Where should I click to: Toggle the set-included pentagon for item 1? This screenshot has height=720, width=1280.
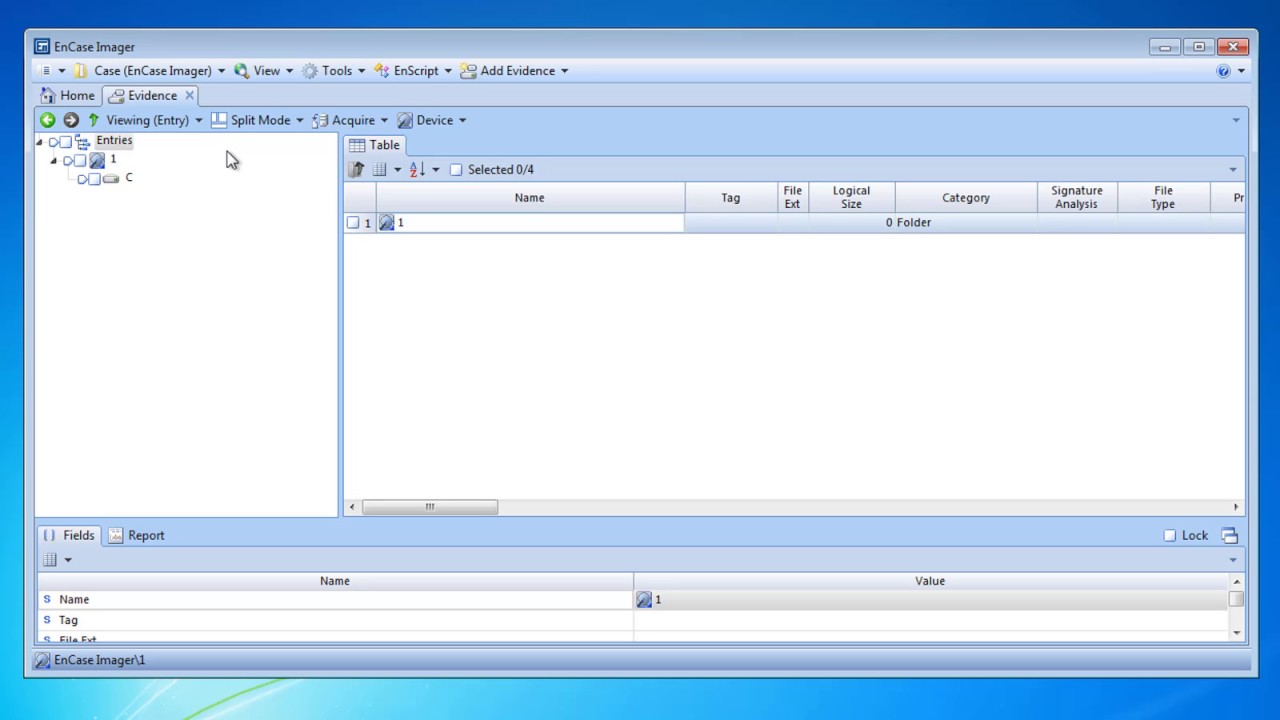[68, 161]
